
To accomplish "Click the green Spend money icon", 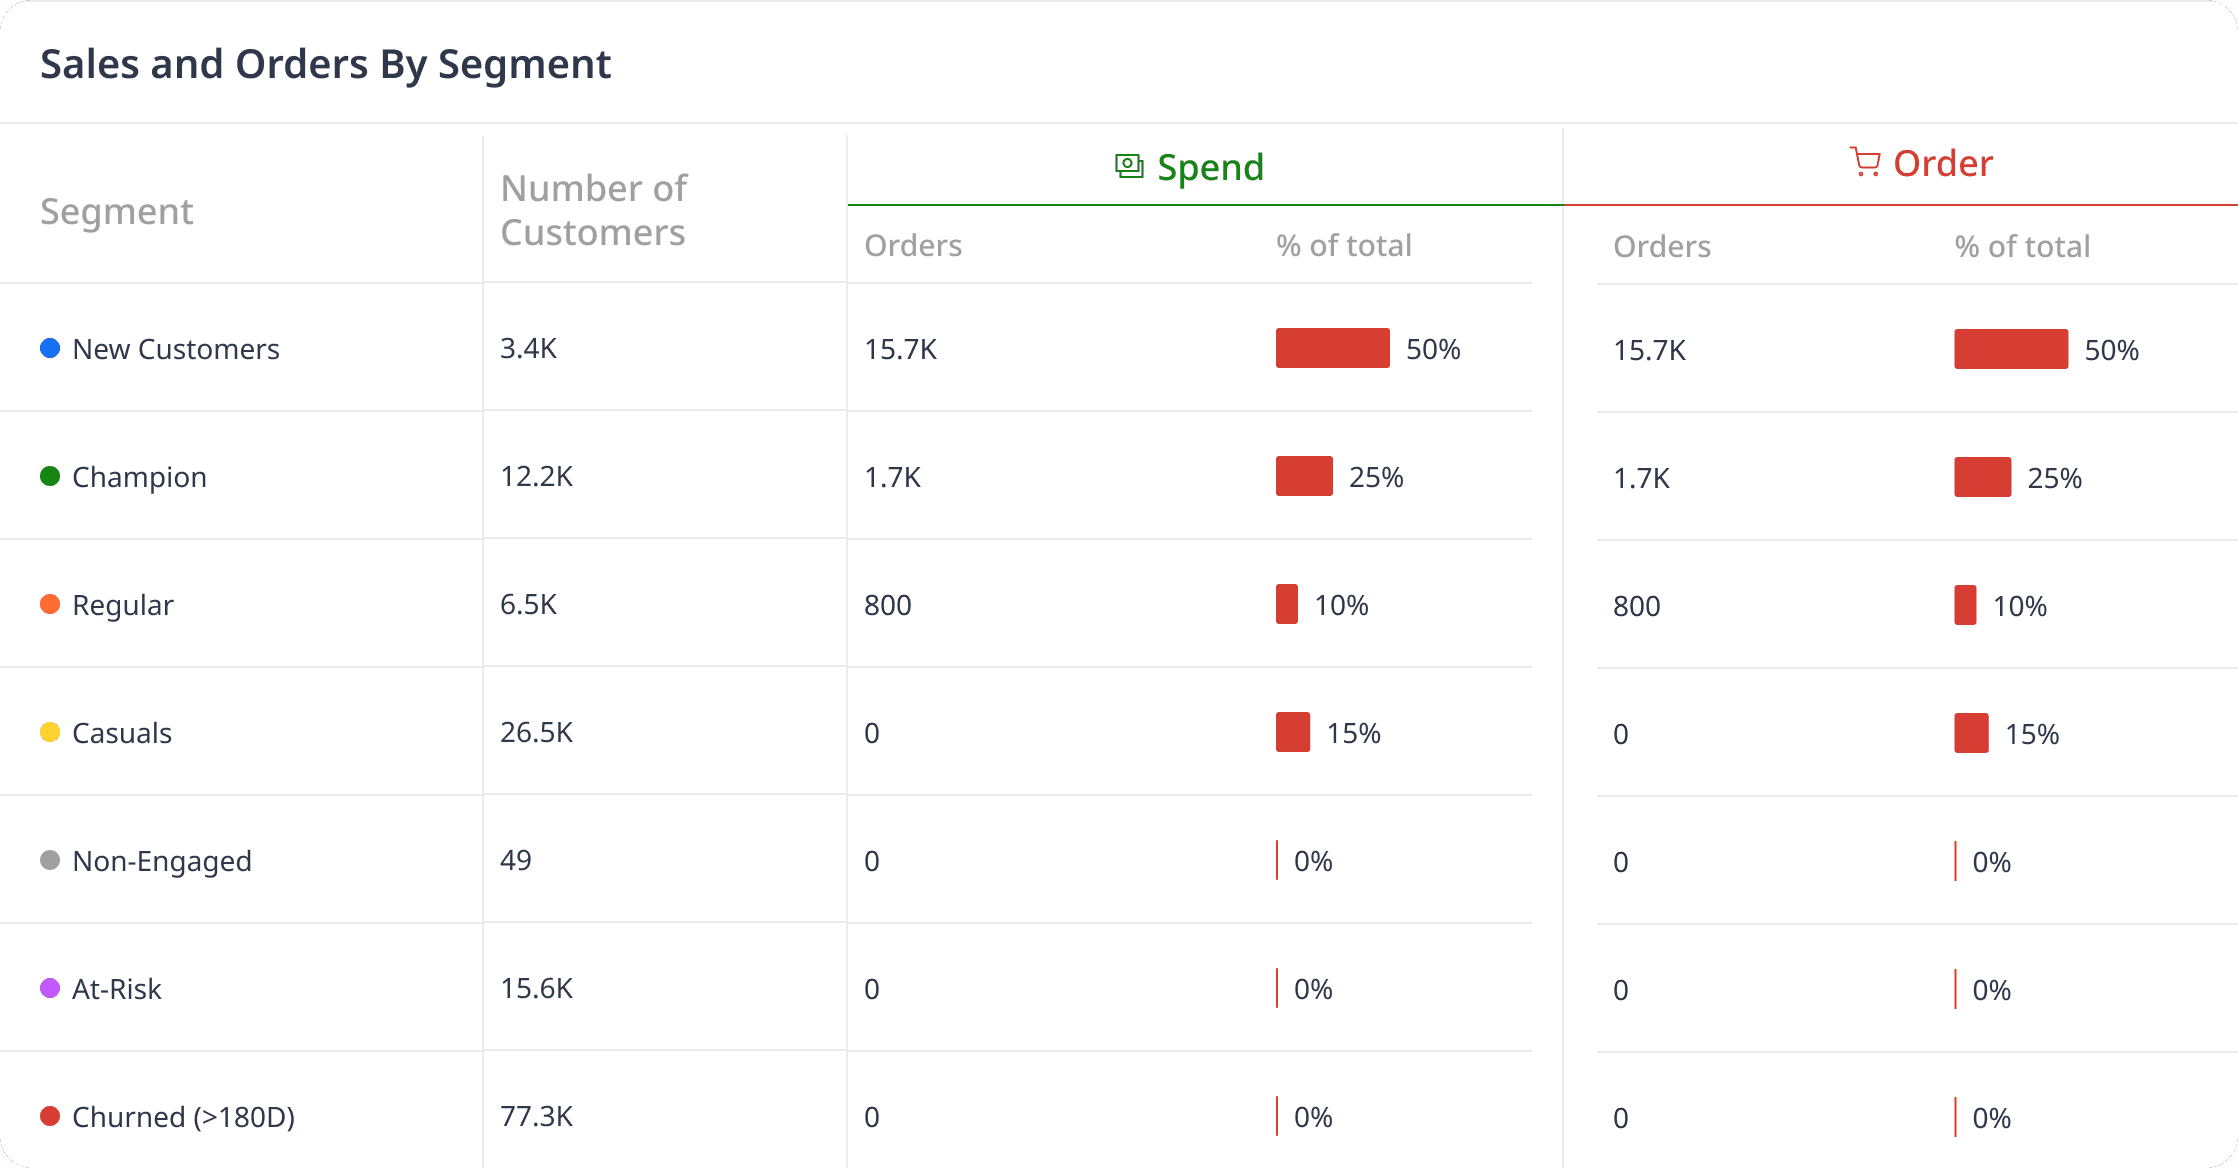I will click(x=1129, y=166).
